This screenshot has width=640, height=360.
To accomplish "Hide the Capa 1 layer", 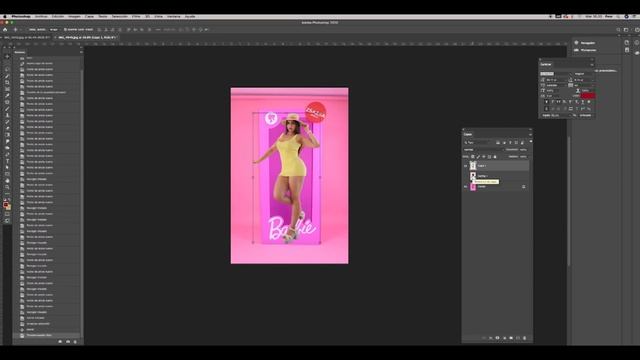I will pos(465,166).
